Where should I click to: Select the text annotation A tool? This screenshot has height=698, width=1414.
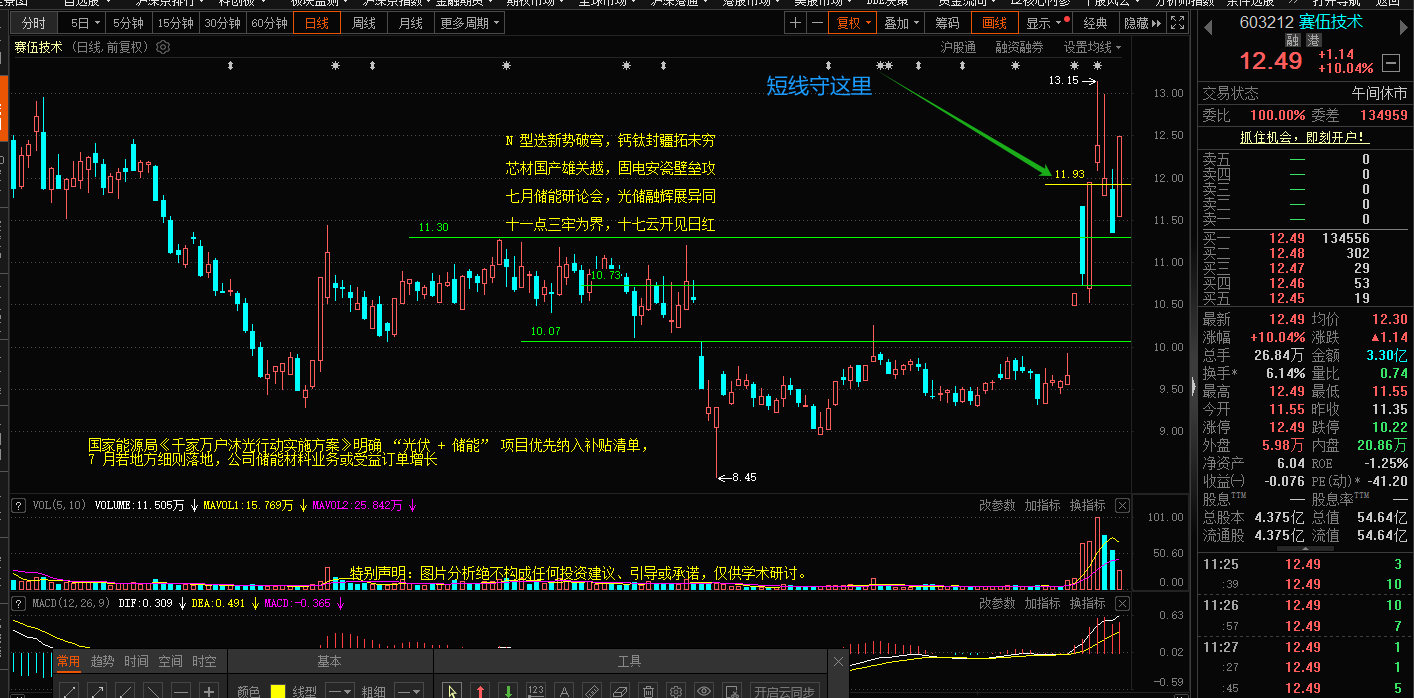(564, 690)
